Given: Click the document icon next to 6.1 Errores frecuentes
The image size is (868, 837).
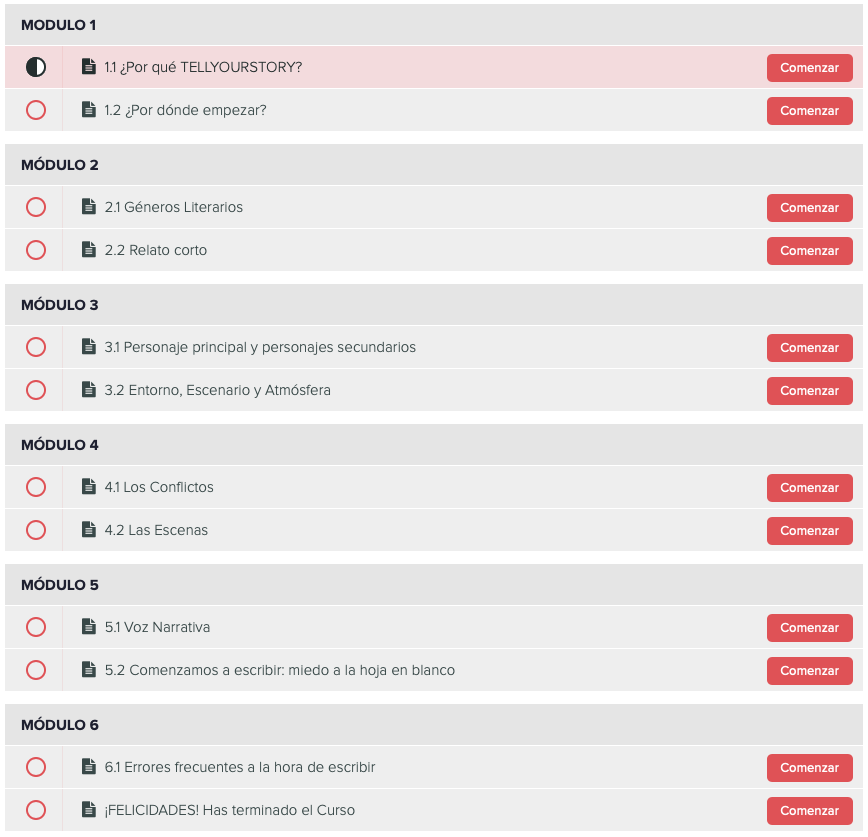Looking at the screenshot, I should coord(89,767).
